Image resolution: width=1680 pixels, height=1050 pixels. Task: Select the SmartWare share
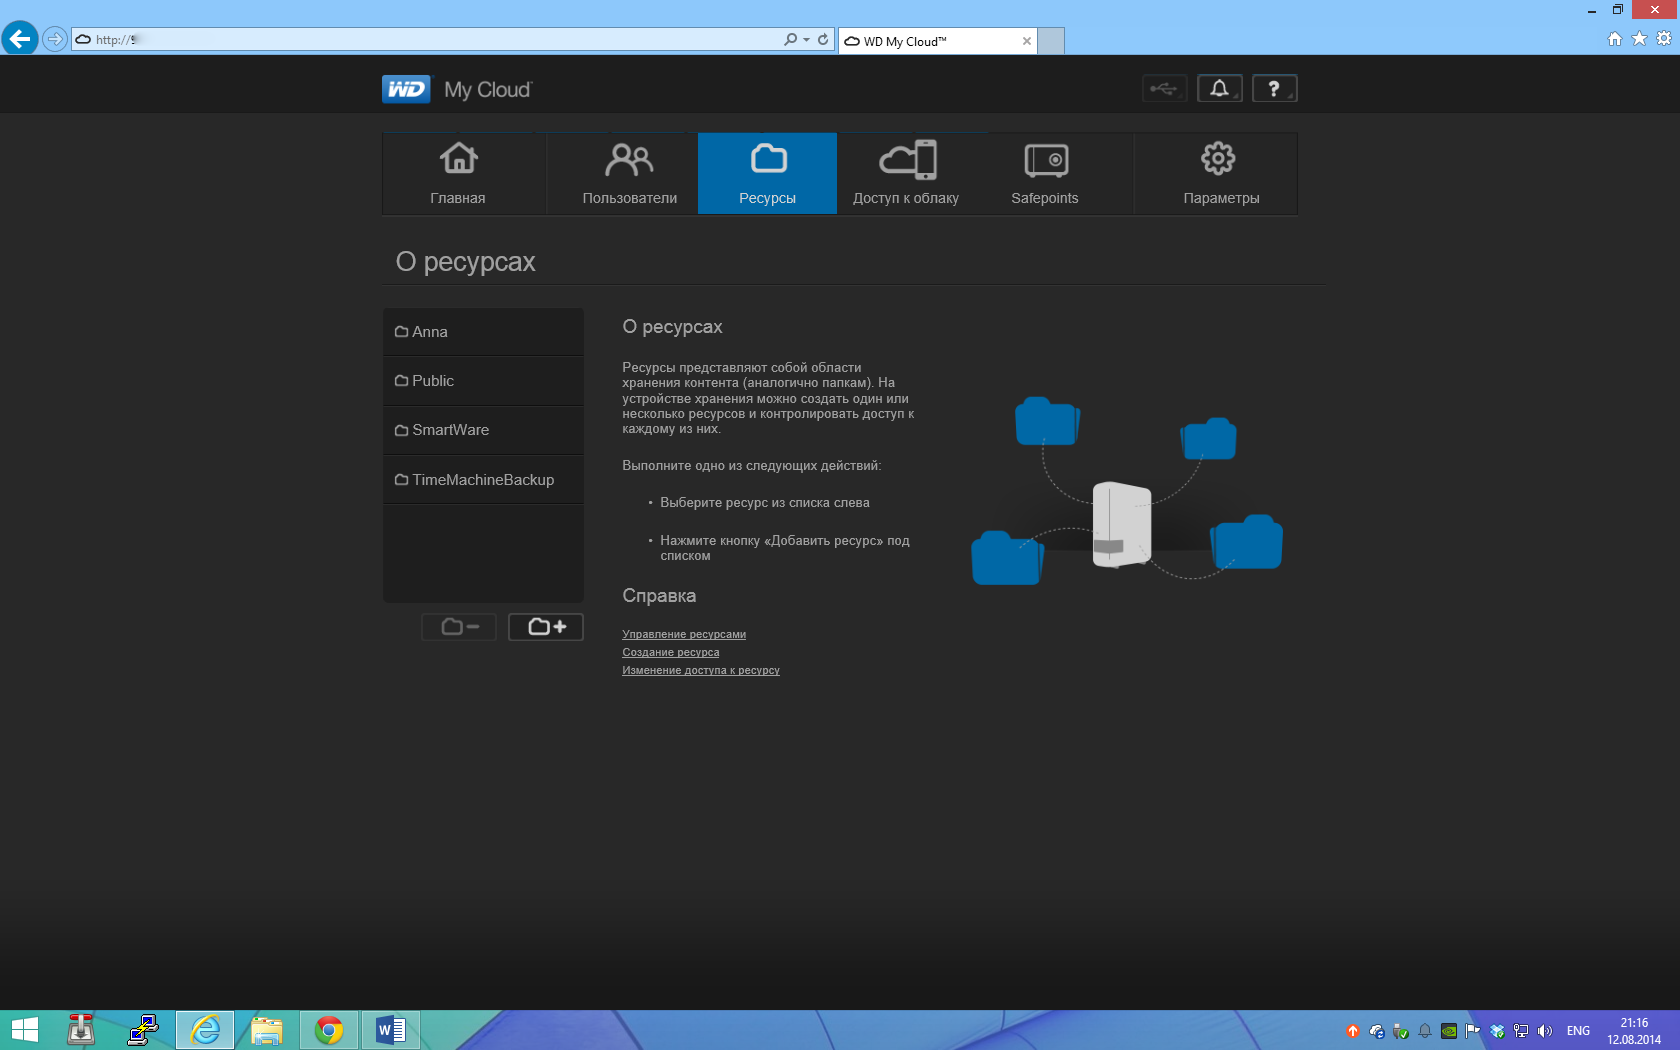pos(483,430)
